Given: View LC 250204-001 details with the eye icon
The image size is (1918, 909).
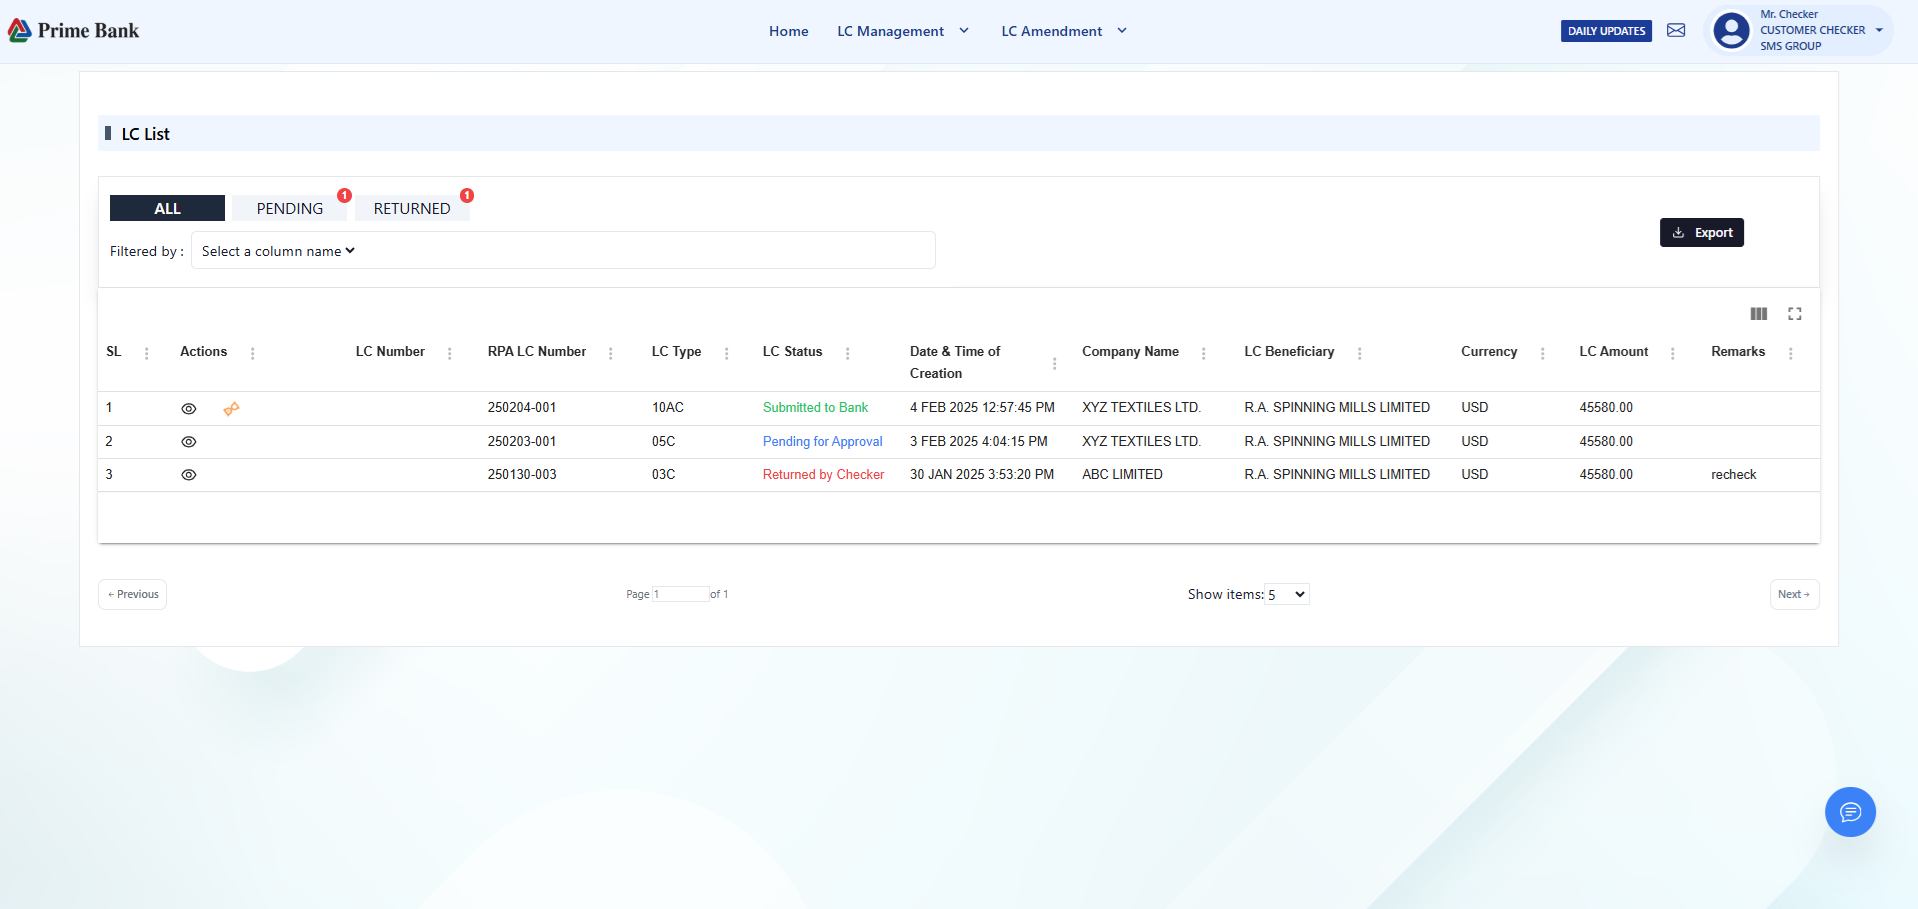Looking at the screenshot, I should click(x=188, y=409).
